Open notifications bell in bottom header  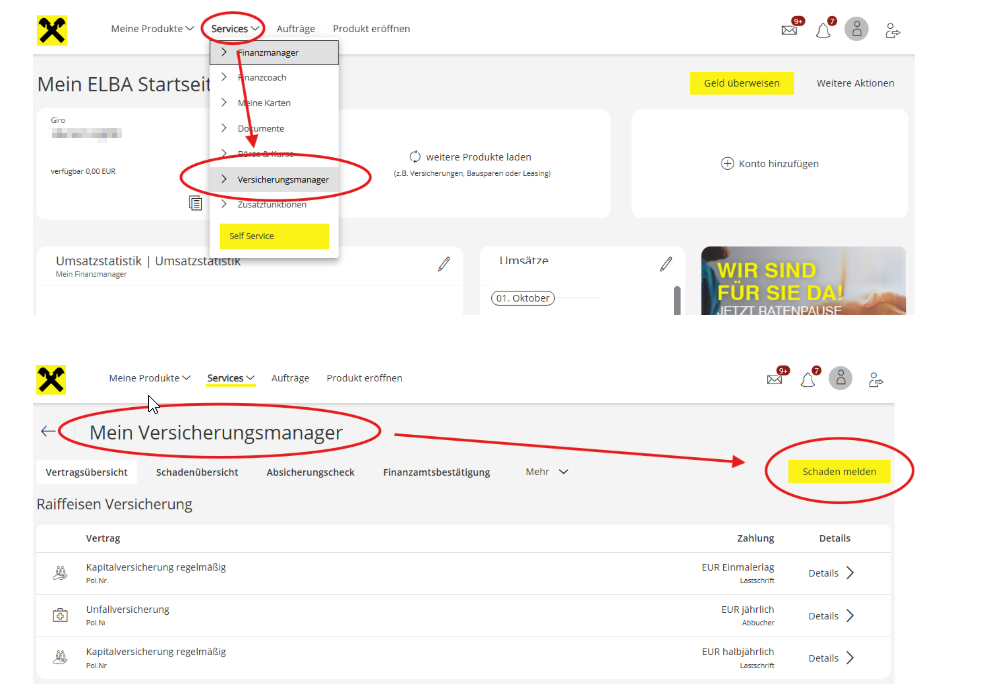click(808, 379)
